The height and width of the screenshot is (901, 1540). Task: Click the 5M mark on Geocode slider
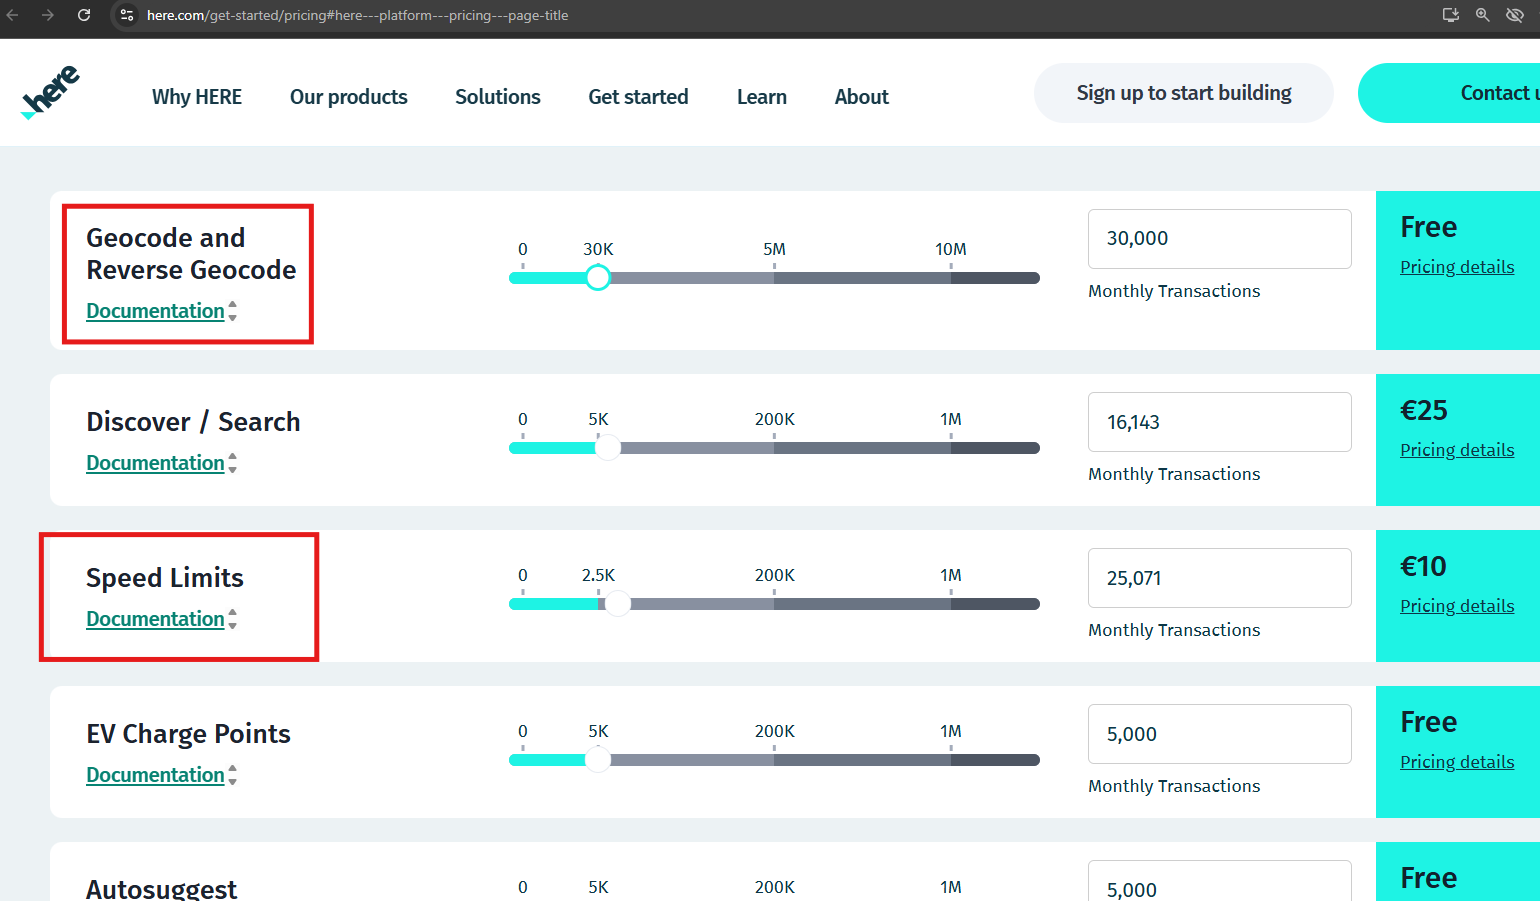coord(774,249)
